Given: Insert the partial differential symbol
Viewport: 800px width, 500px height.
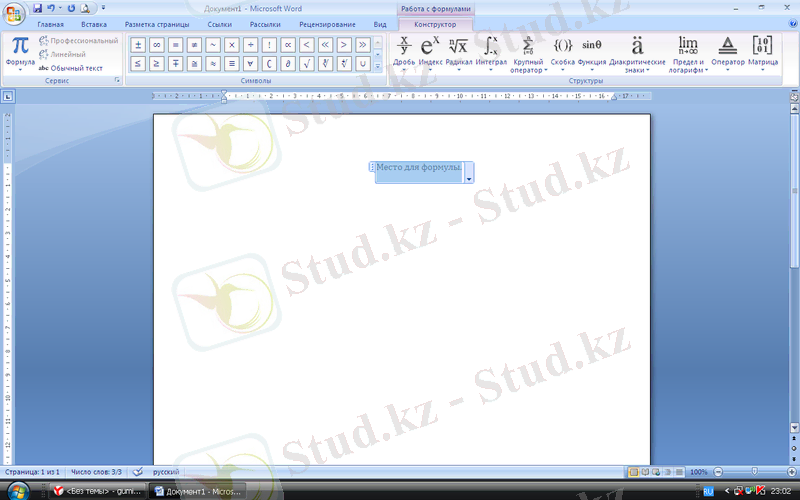Looking at the screenshot, I should (x=288, y=63).
